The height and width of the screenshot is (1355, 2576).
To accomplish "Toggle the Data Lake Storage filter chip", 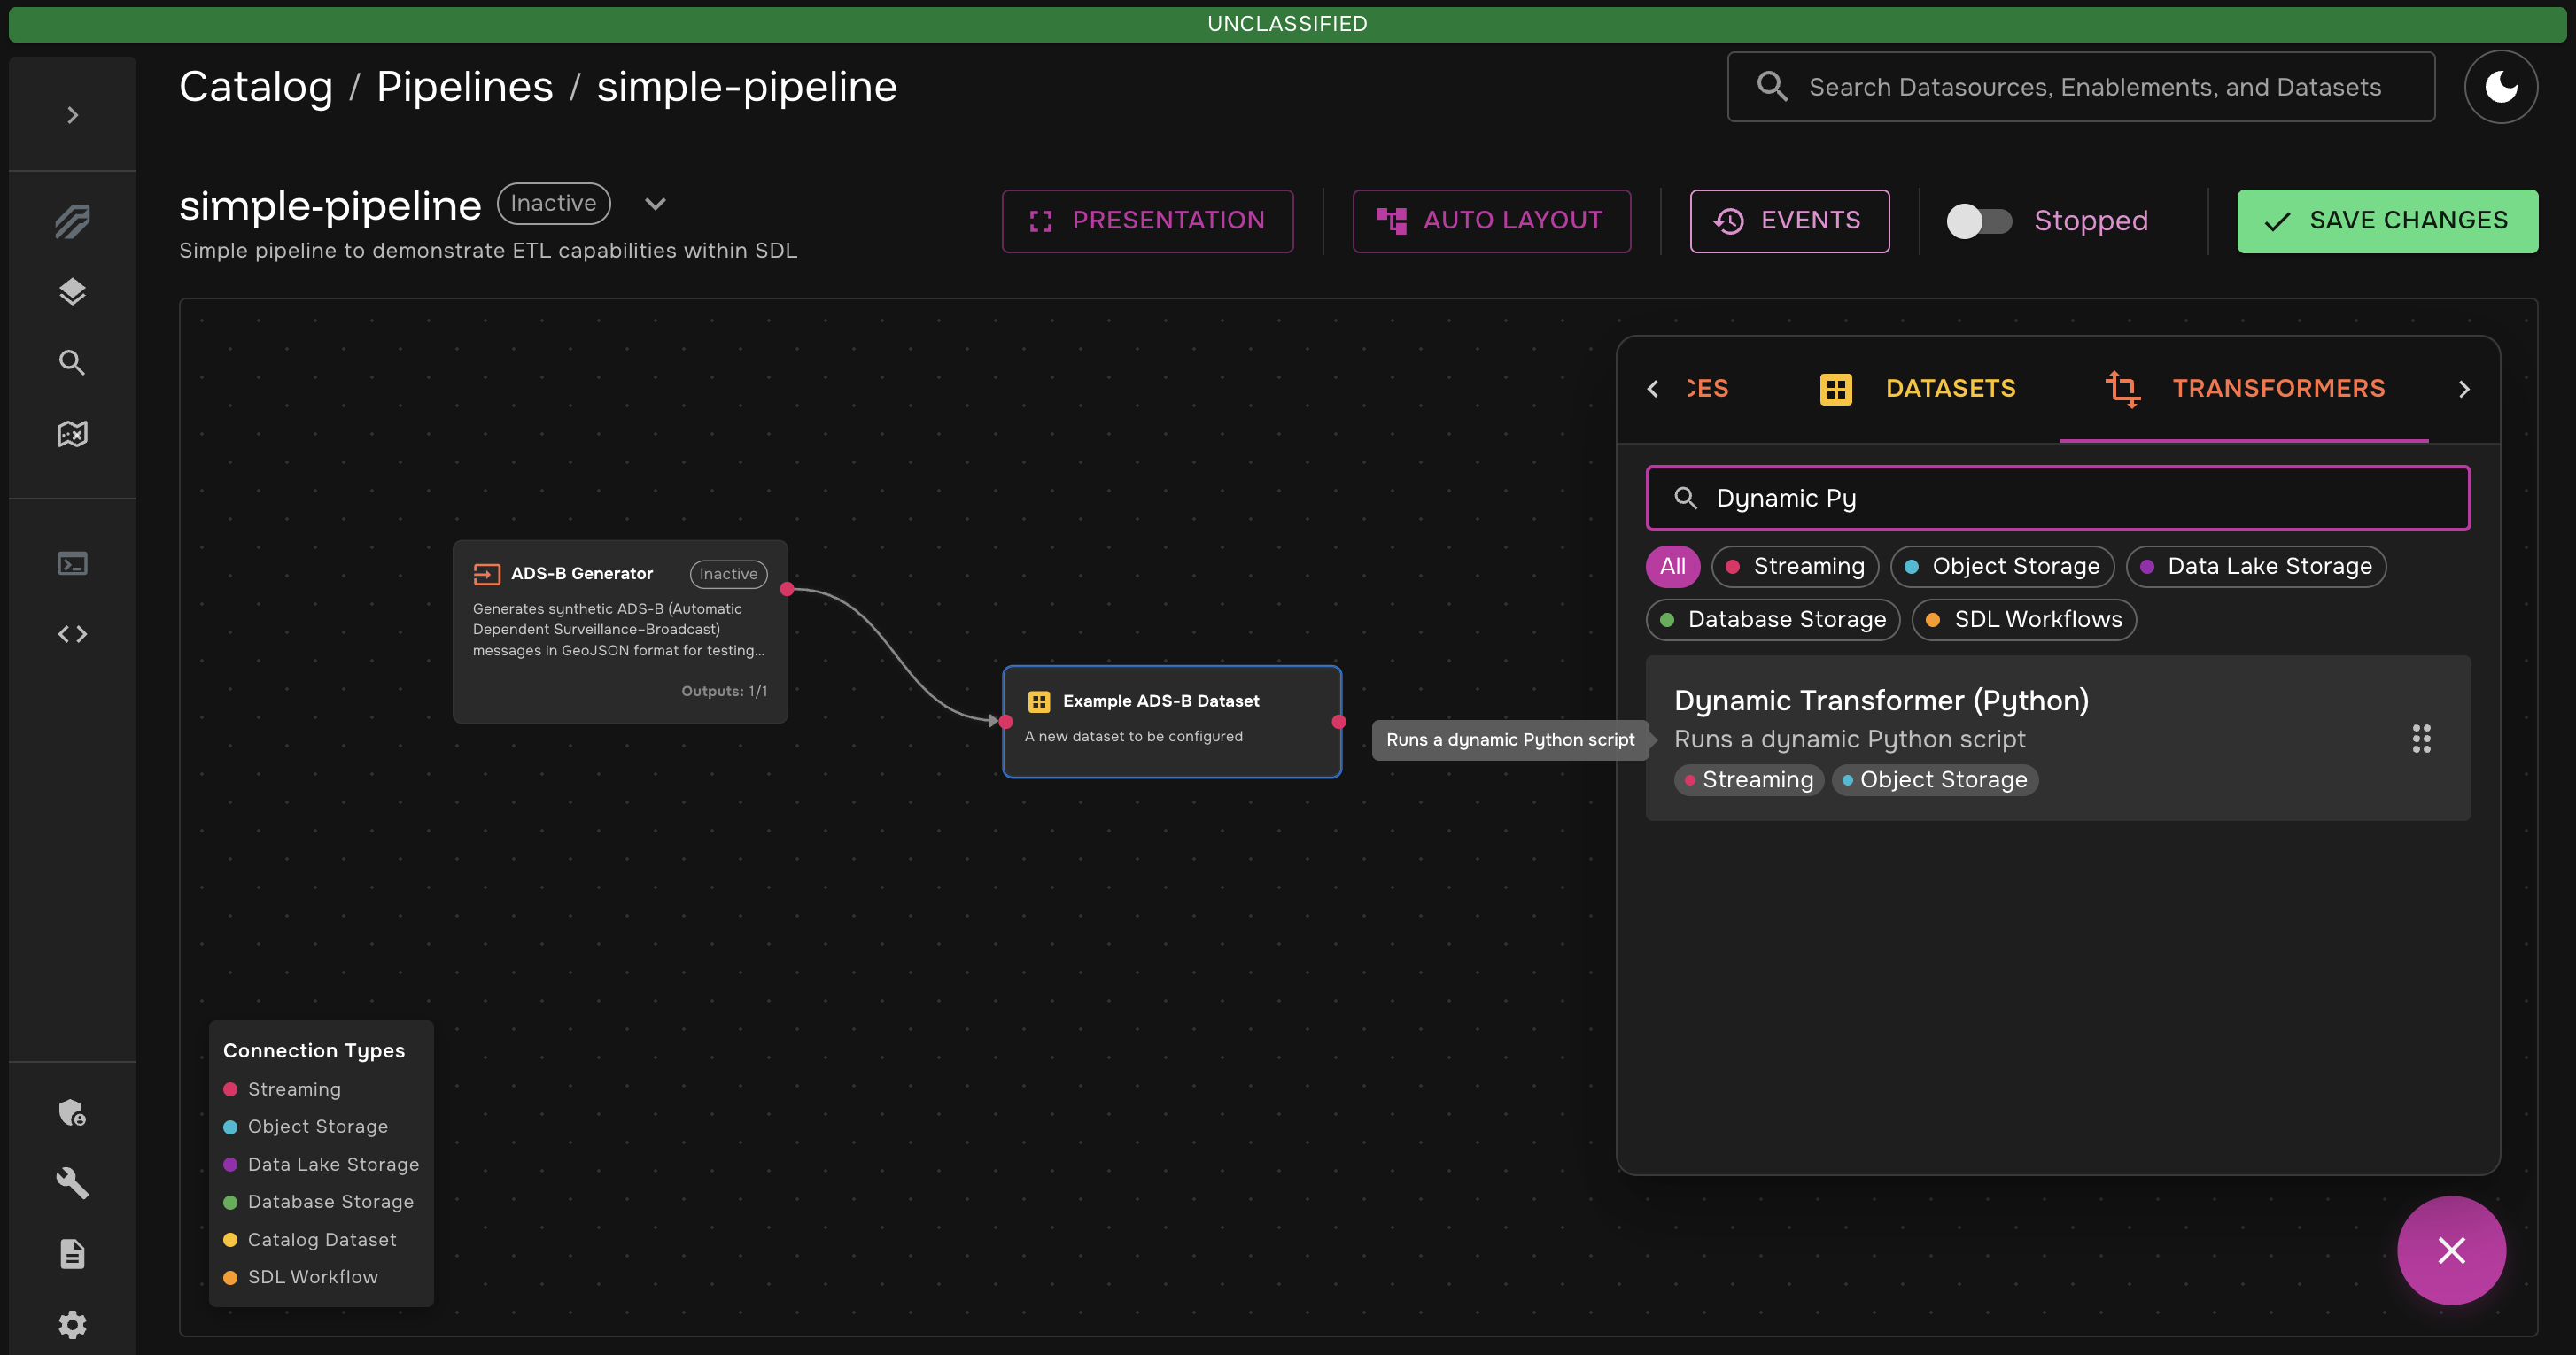I will [x=2256, y=567].
